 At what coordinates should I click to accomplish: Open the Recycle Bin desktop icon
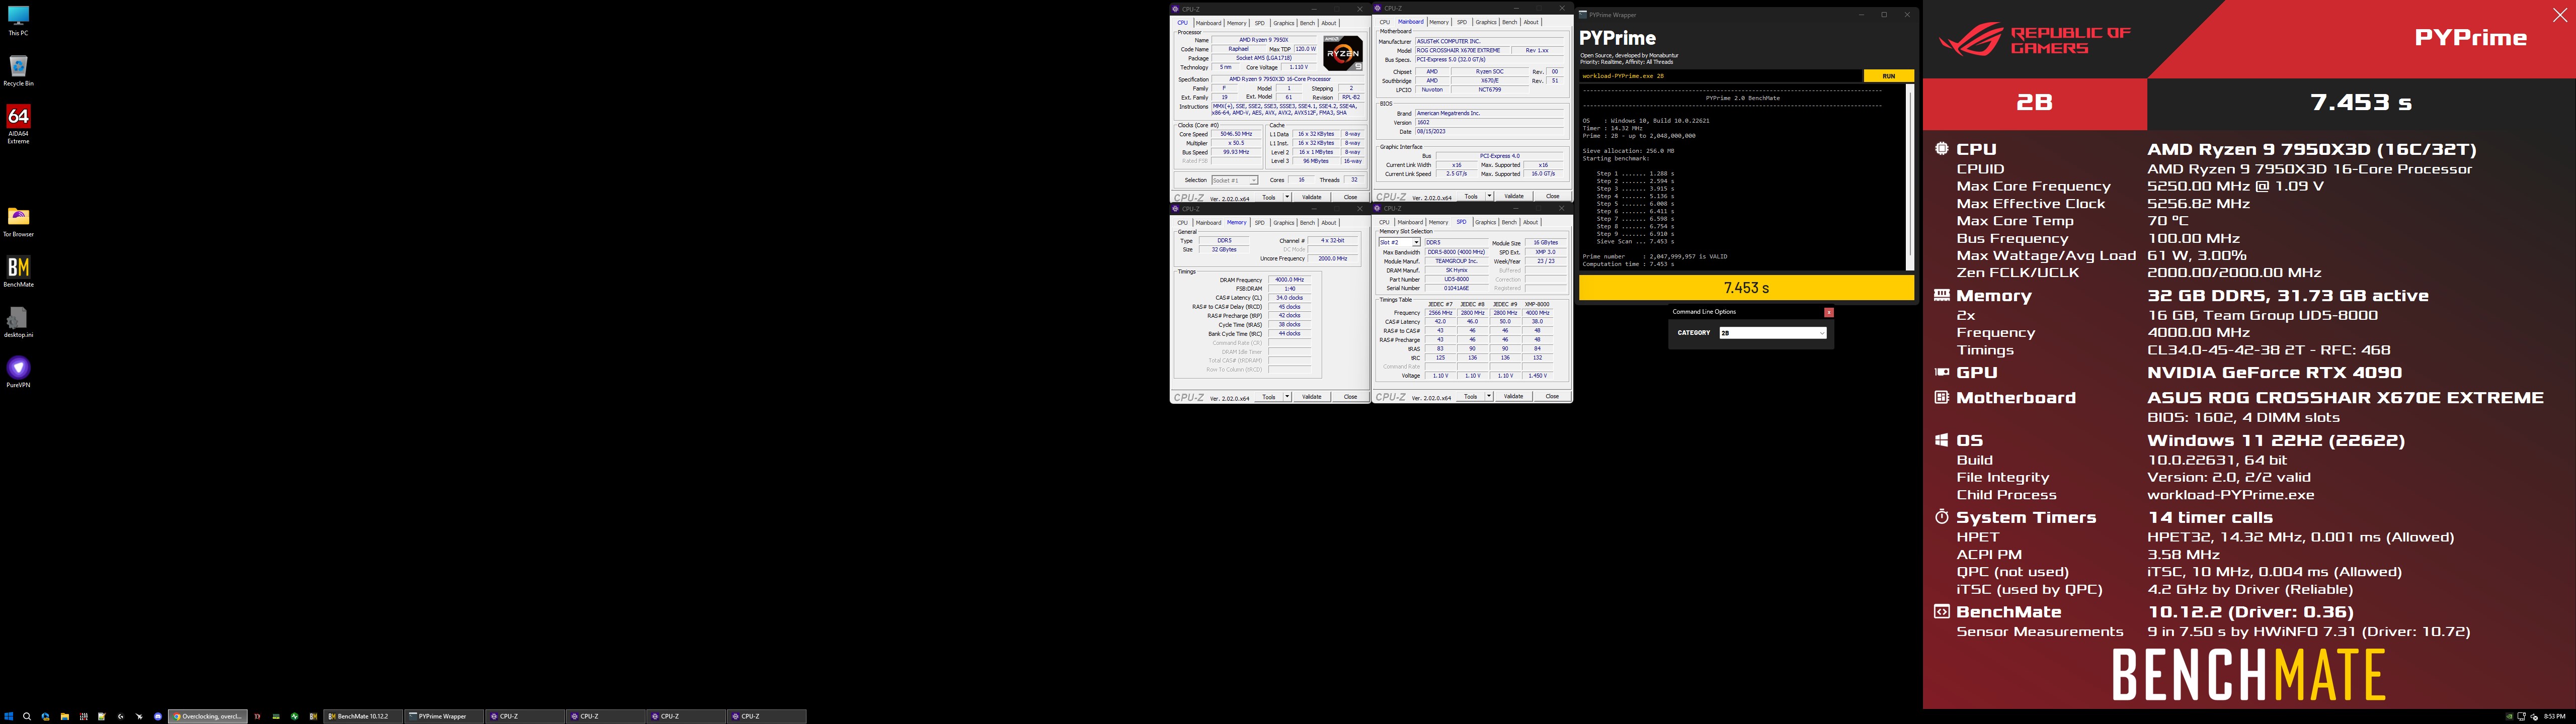click(18, 70)
